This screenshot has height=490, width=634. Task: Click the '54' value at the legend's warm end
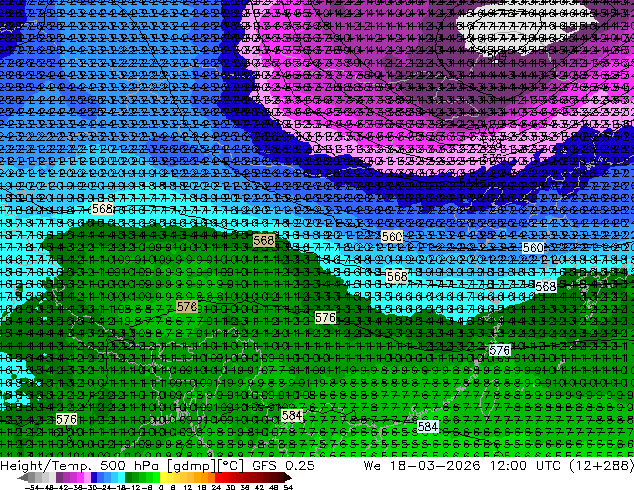click(x=287, y=487)
